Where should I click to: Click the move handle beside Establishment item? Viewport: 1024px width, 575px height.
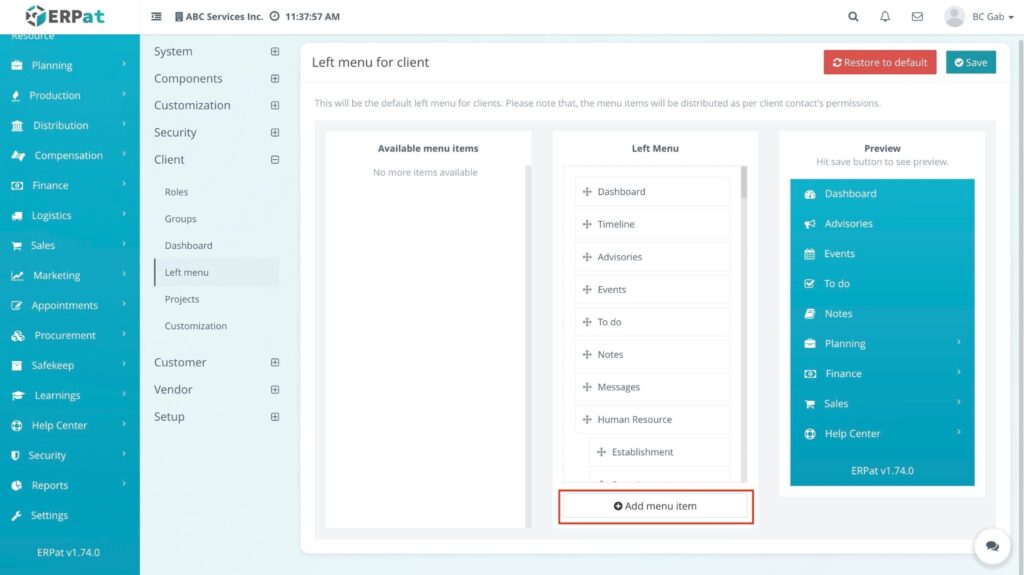[x=601, y=452]
